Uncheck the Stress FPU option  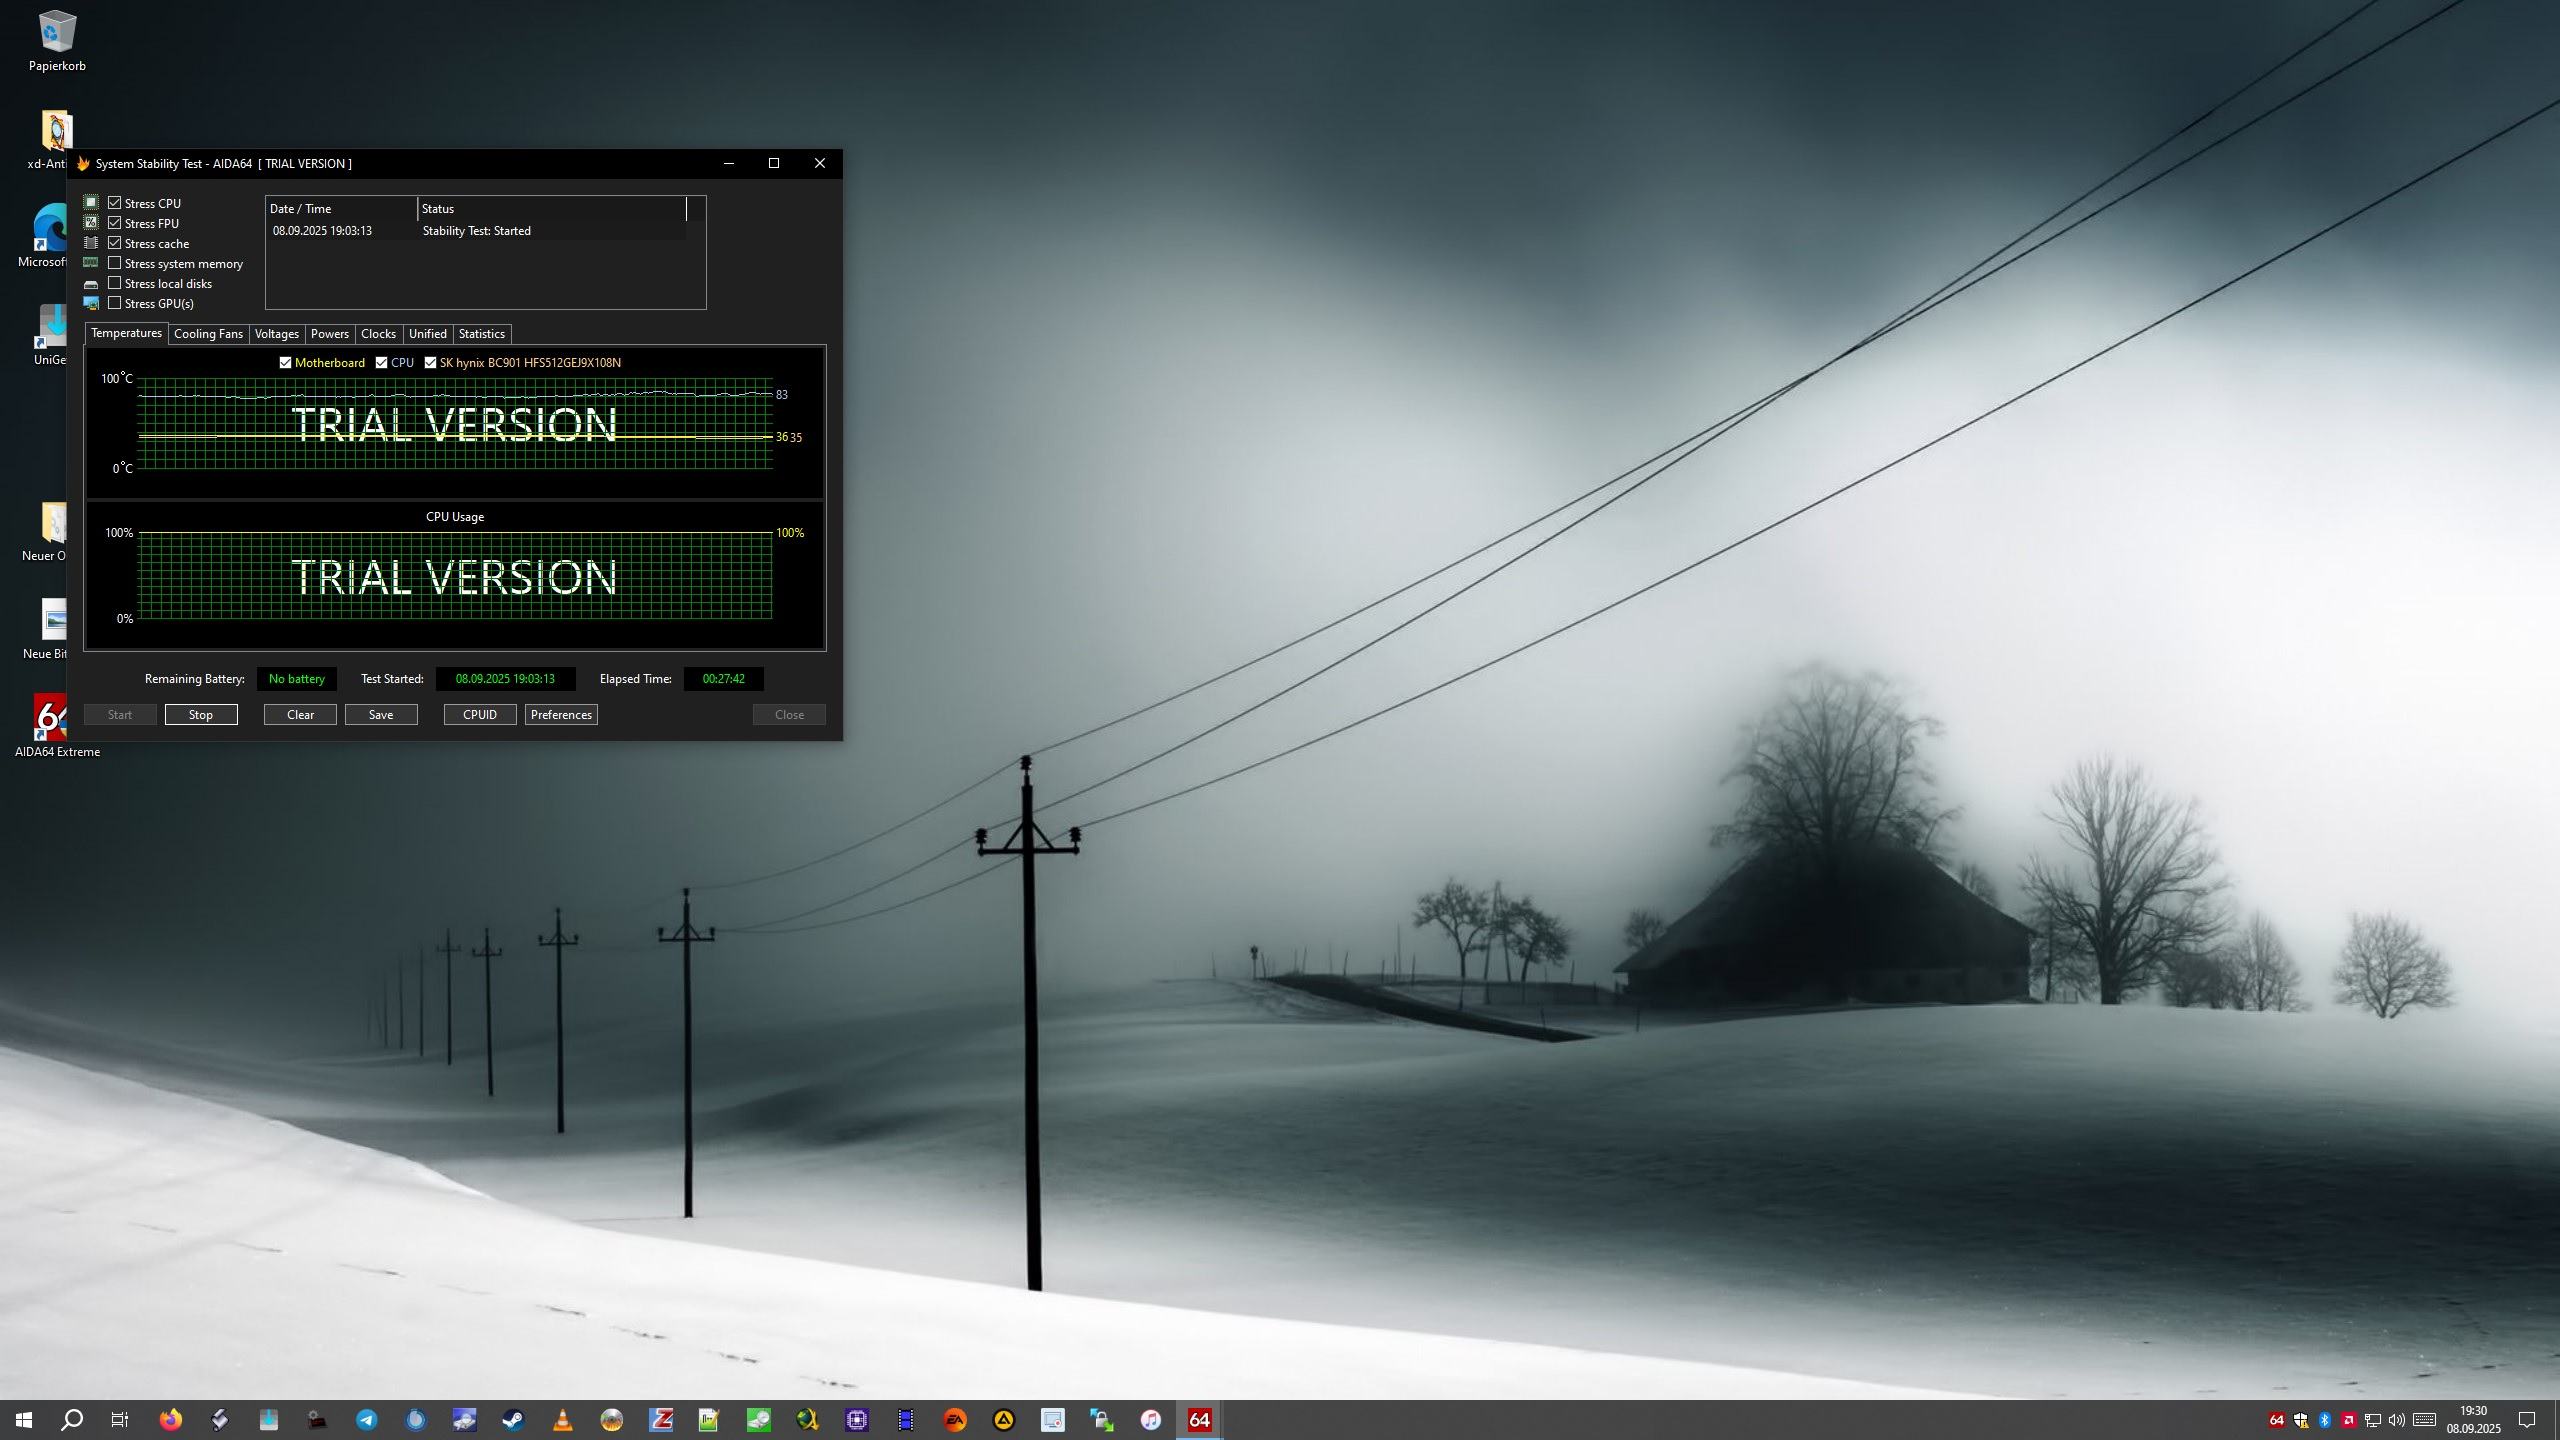tap(115, 223)
